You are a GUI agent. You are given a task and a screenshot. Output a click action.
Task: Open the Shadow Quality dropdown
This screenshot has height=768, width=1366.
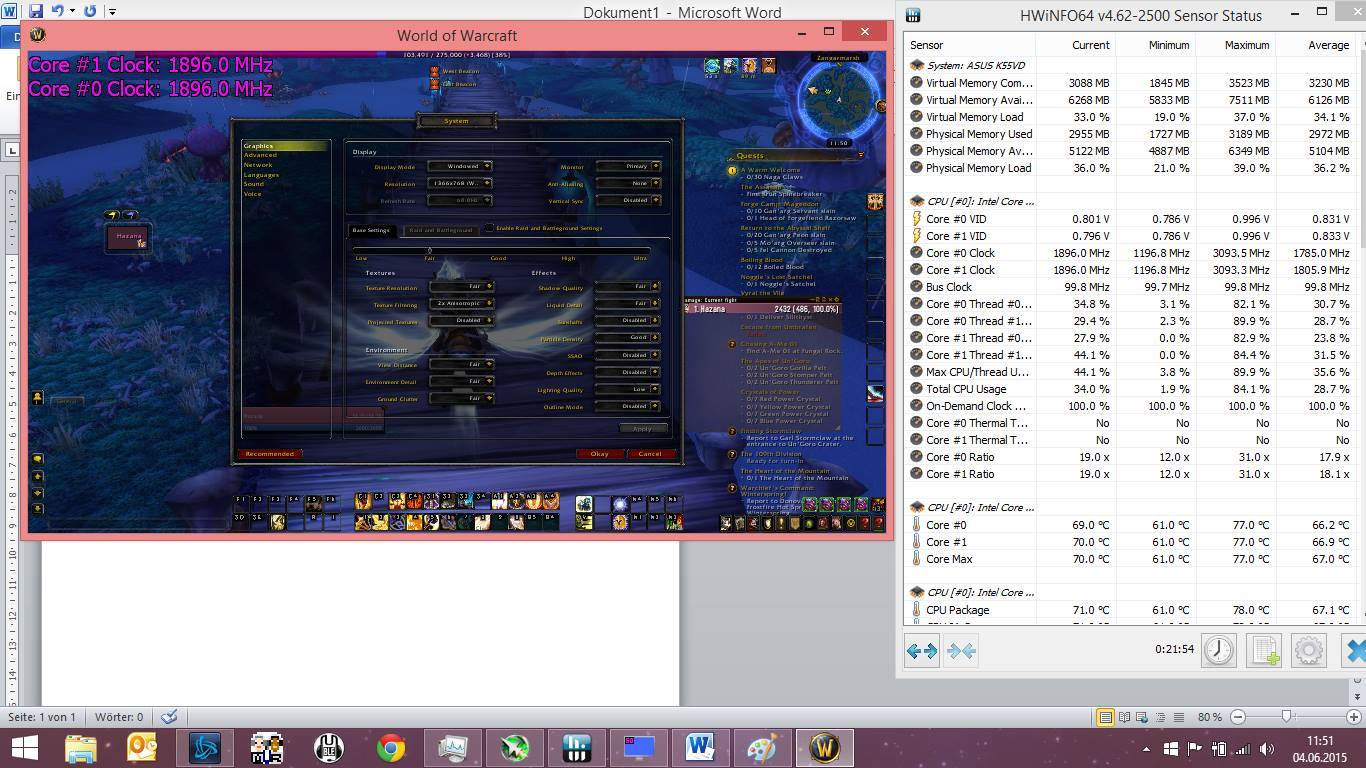628,287
